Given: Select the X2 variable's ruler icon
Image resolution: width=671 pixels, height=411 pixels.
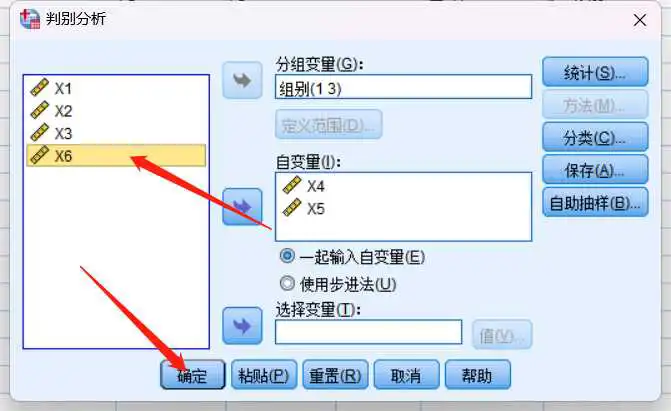Looking at the screenshot, I should pyautogui.click(x=40, y=110).
